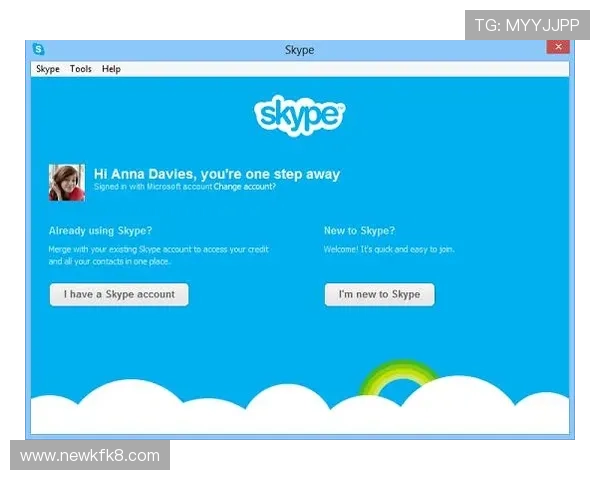The image size is (600, 480).
Task: Click the Skype icon in the title bar
Action: tap(38, 48)
